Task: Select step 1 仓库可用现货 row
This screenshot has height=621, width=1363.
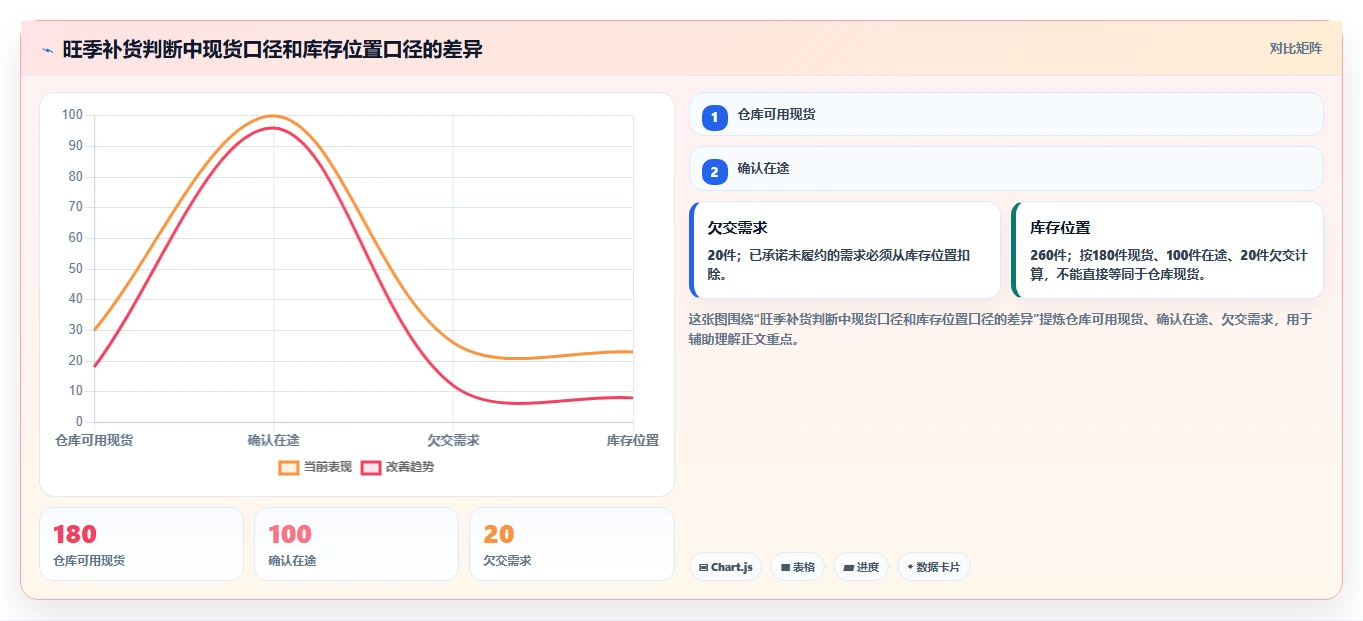Action: coord(1006,114)
